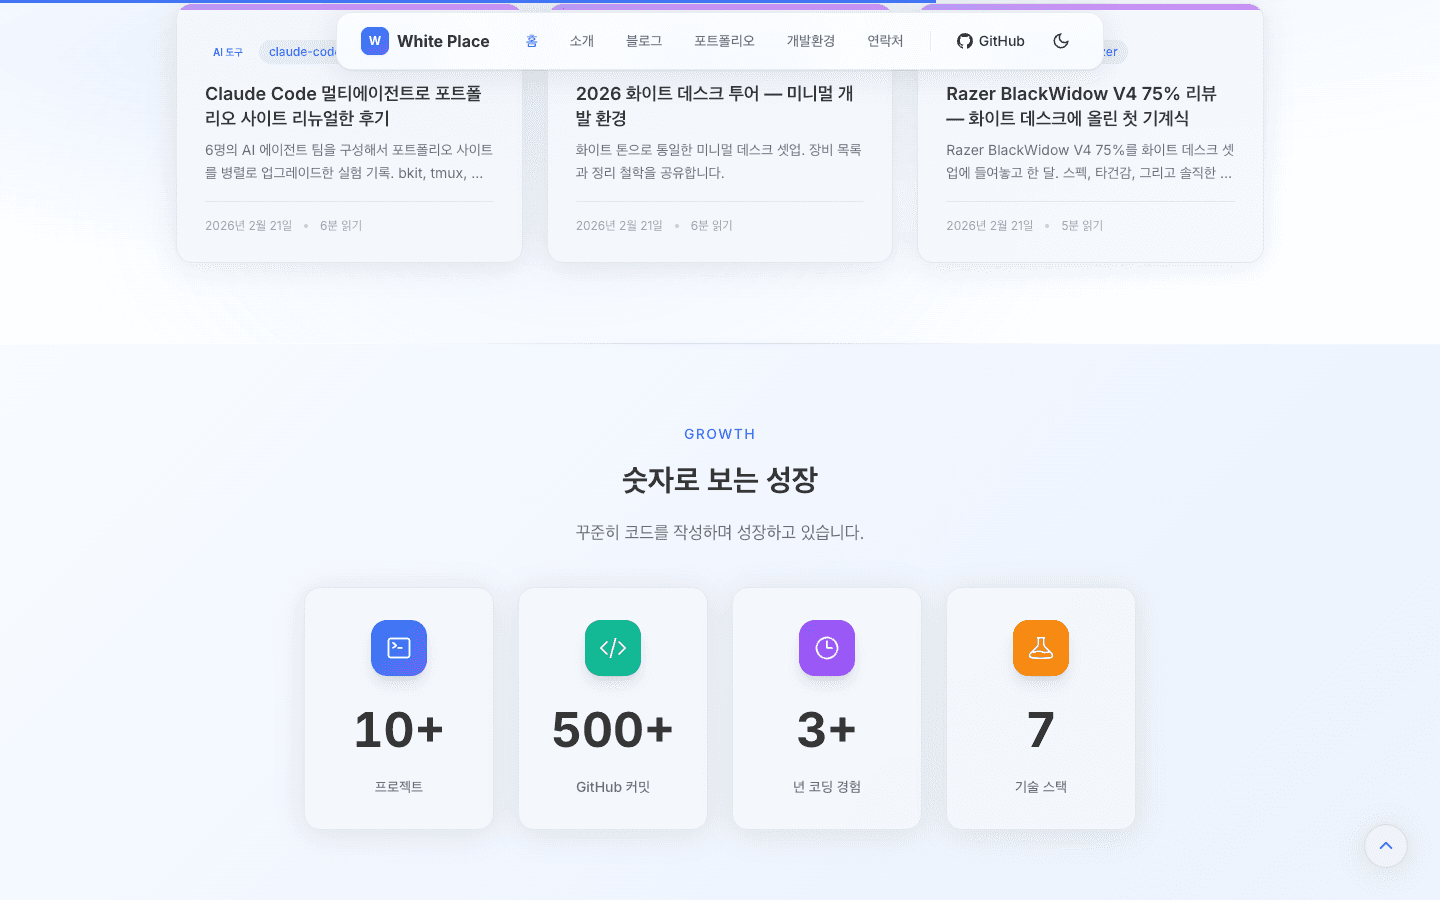1440x900 pixels.
Task: Go to the 개발환경 page
Action: [x=810, y=41]
